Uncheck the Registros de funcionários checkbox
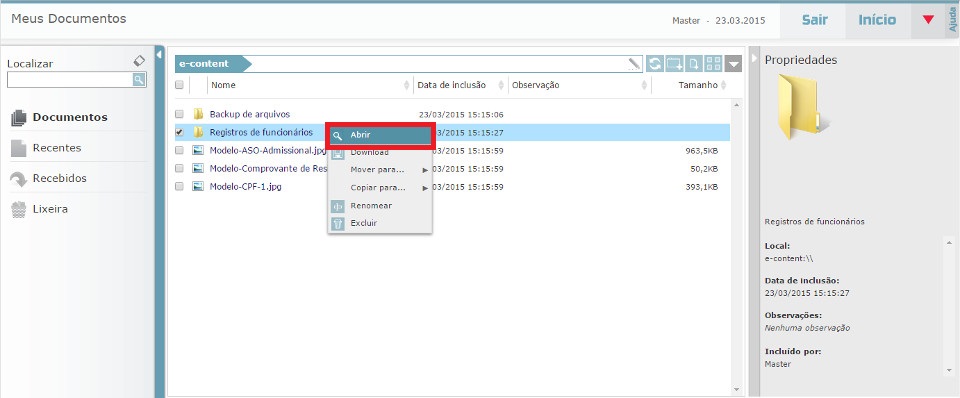Screen dimensions: 960x398 179,132
